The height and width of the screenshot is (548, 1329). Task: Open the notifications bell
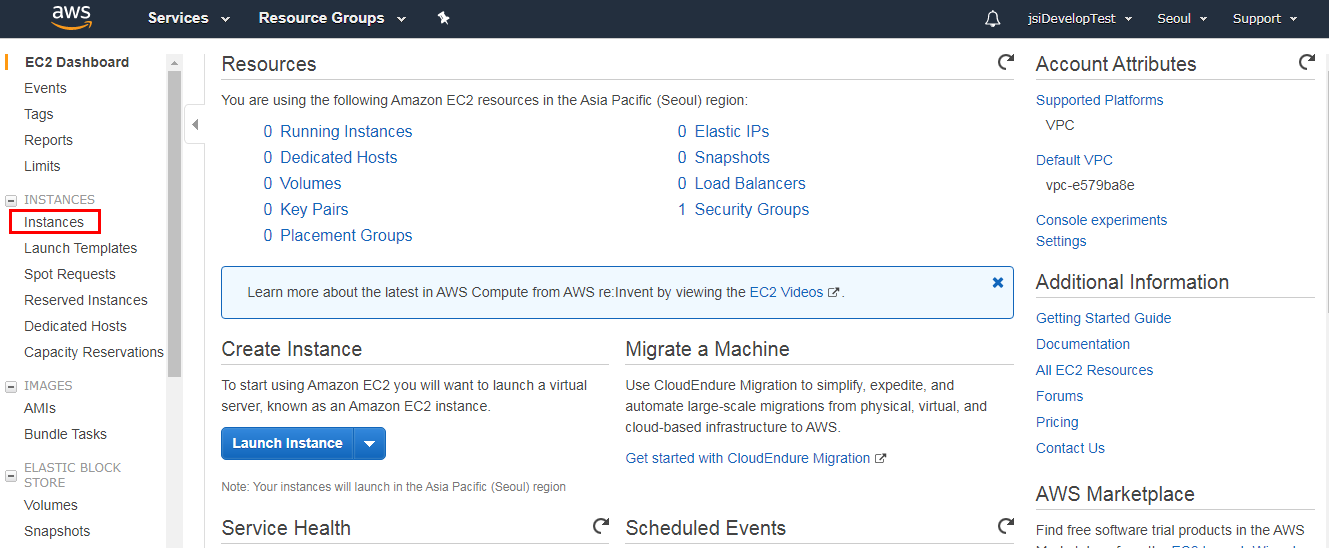tap(992, 19)
